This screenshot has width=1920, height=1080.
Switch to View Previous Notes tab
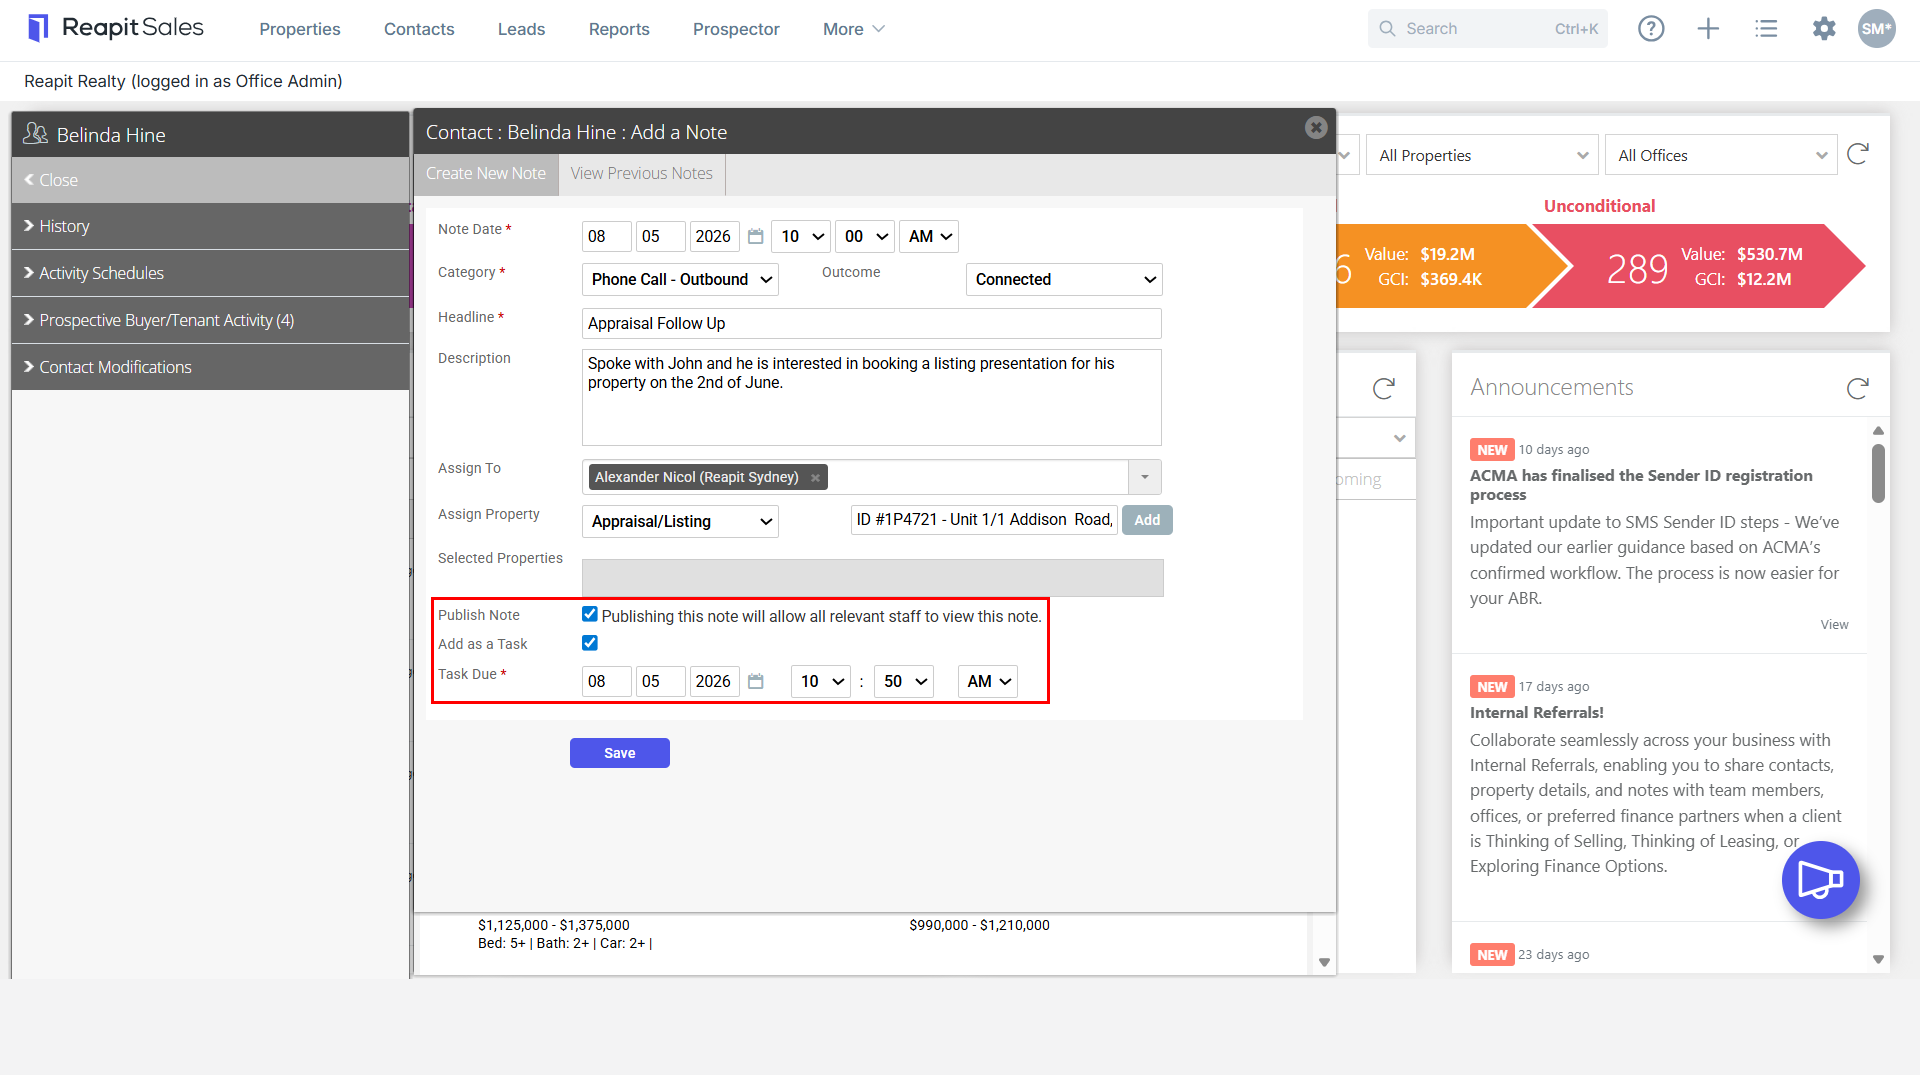pyautogui.click(x=642, y=174)
